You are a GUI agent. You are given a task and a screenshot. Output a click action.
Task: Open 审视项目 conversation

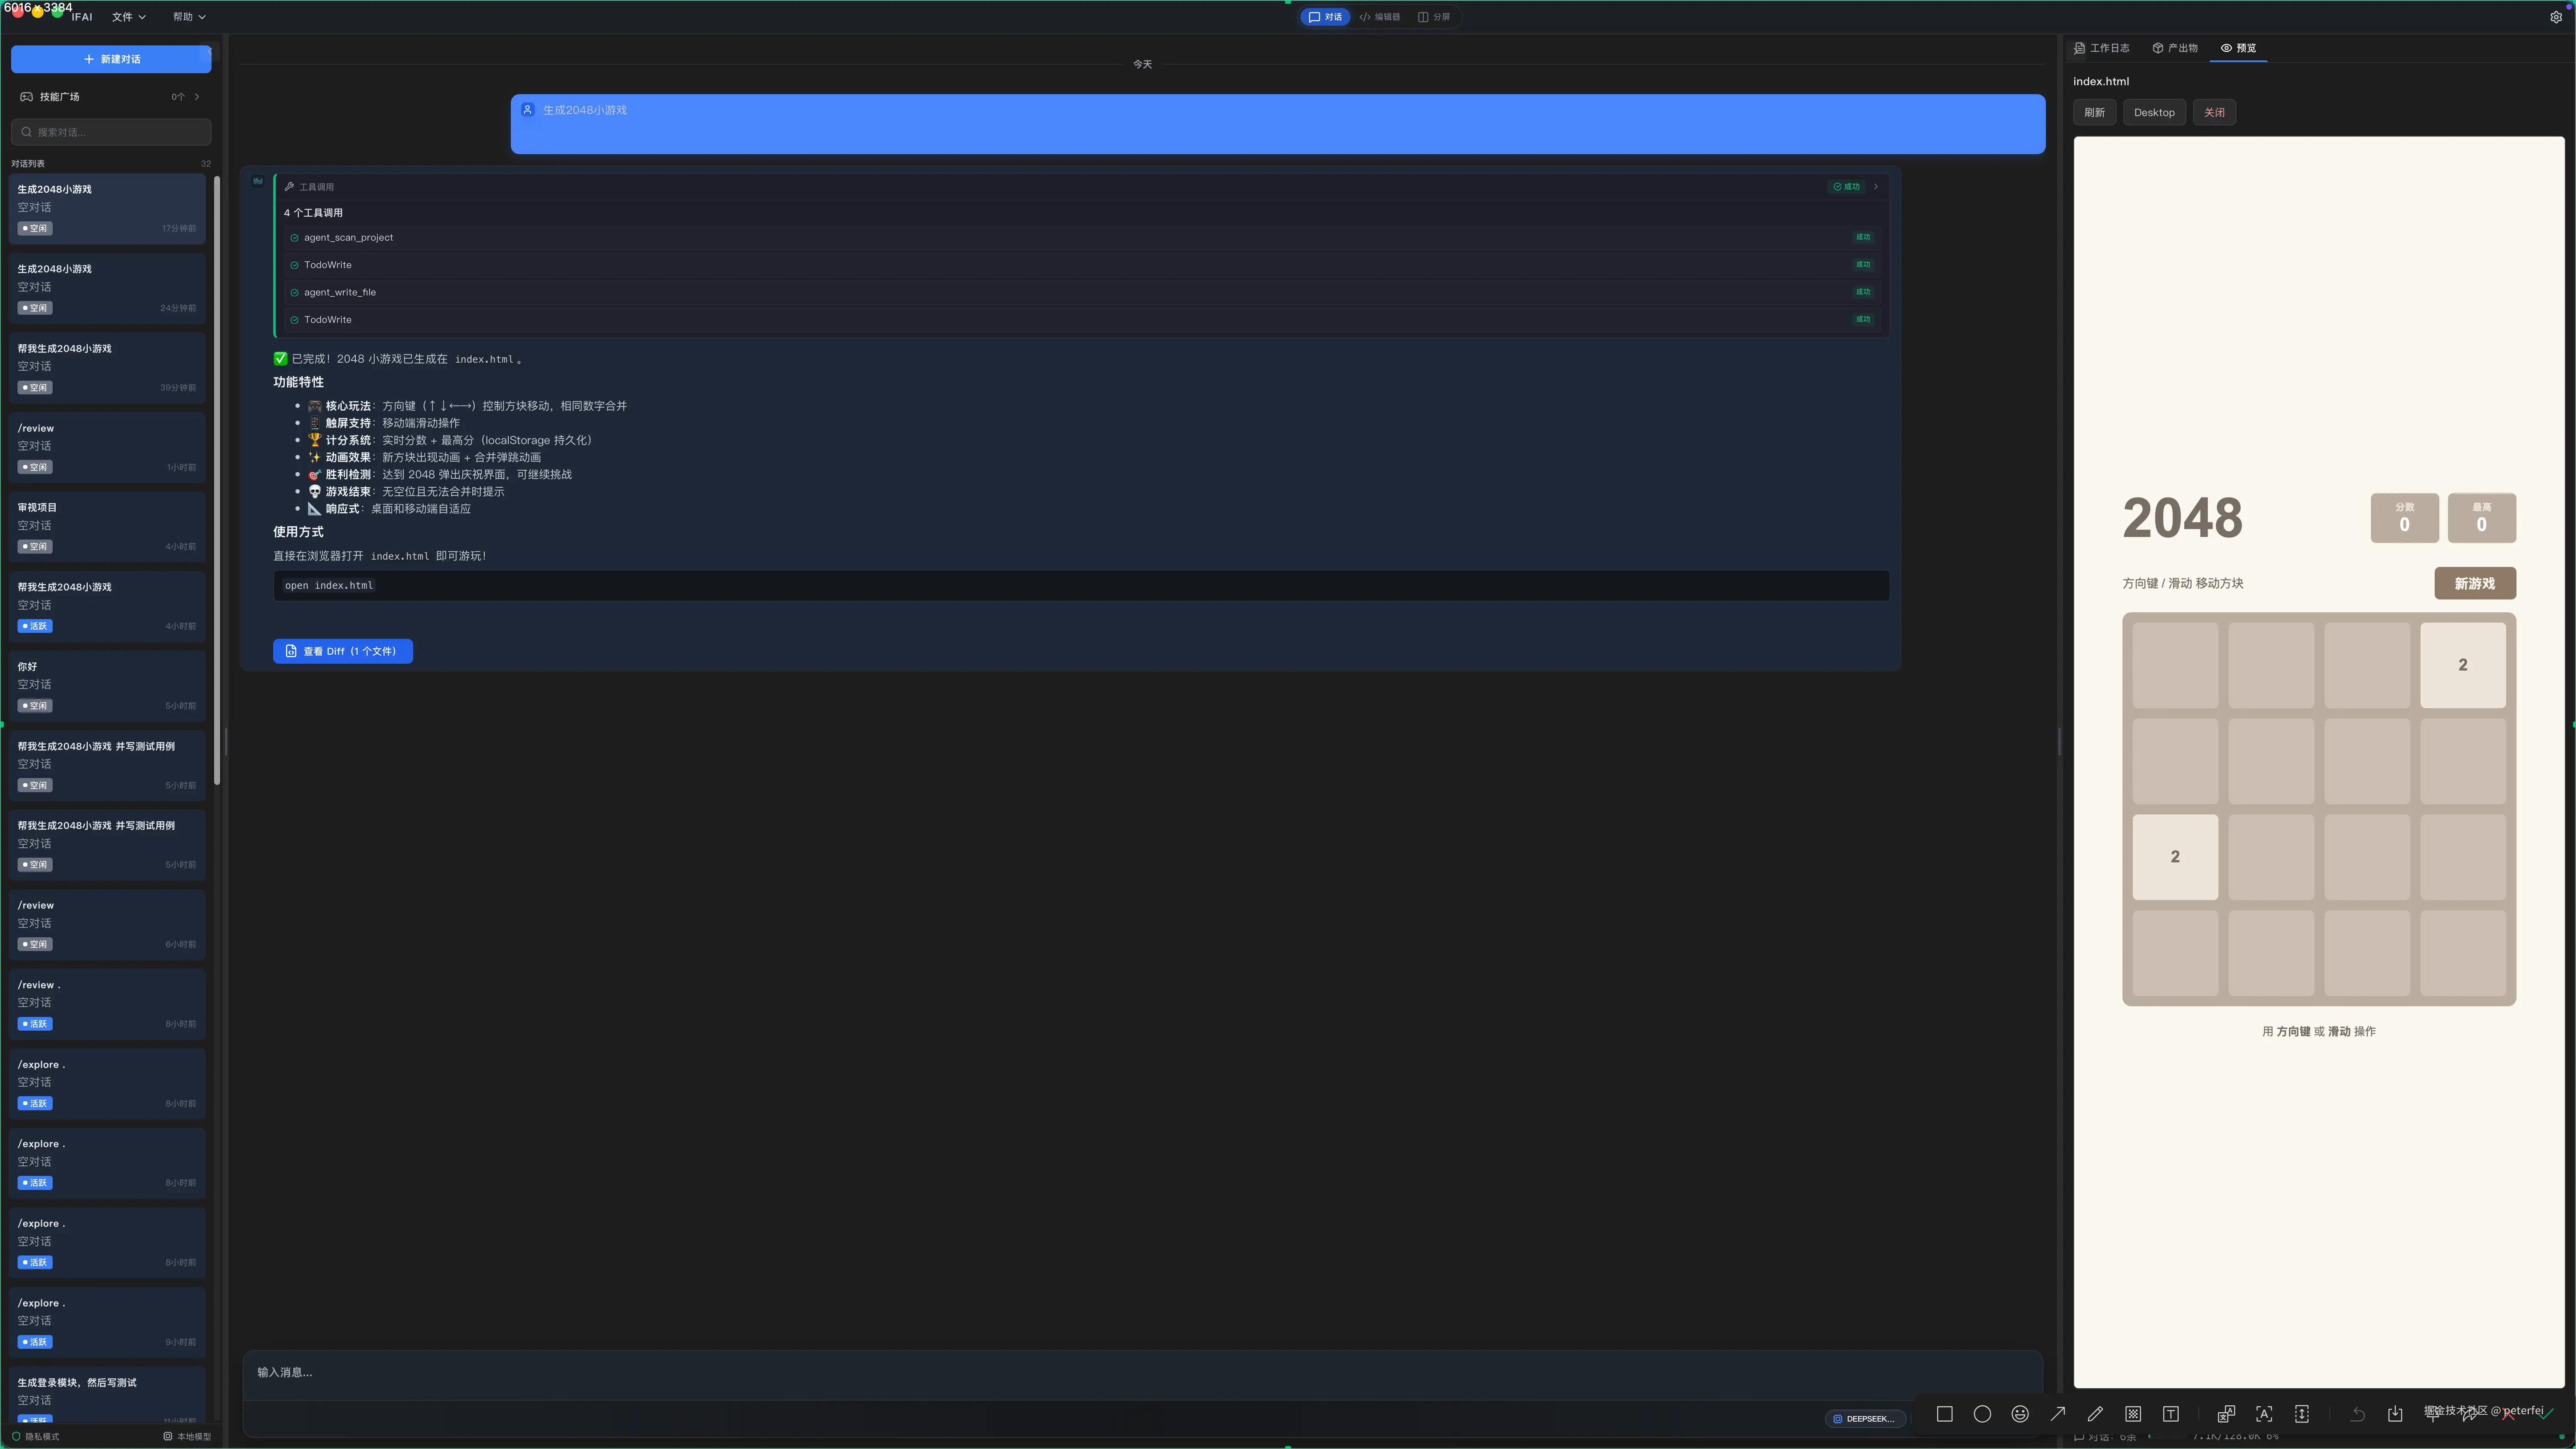coord(107,527)
